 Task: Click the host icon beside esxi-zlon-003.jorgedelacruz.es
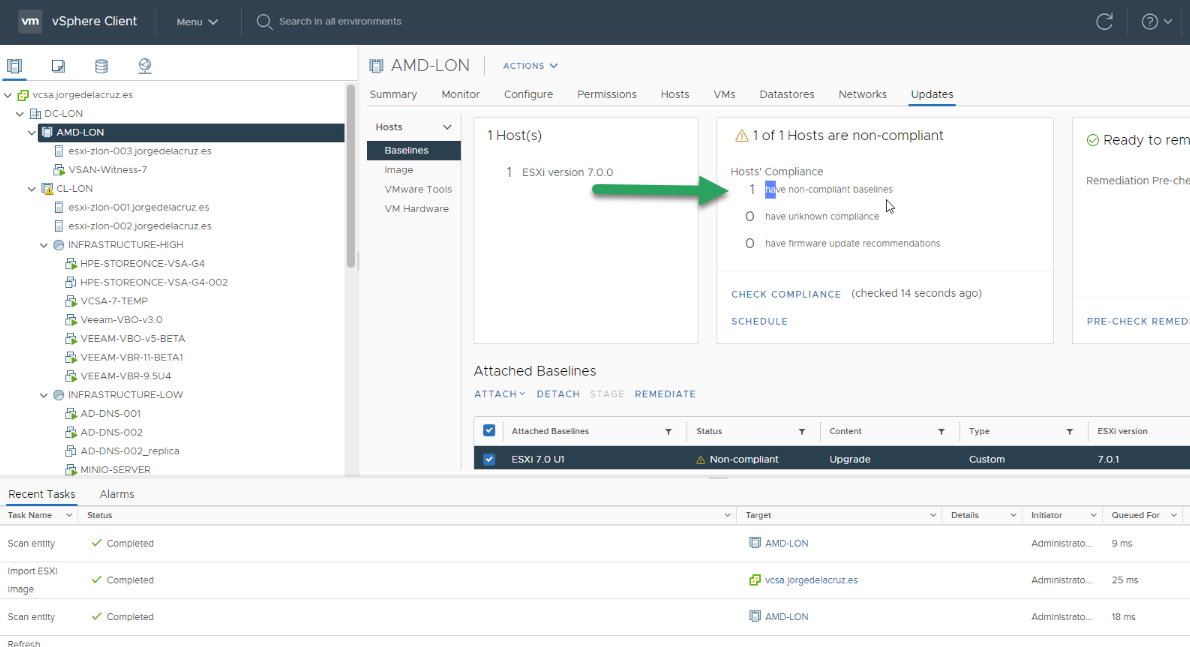coord(59,151)
